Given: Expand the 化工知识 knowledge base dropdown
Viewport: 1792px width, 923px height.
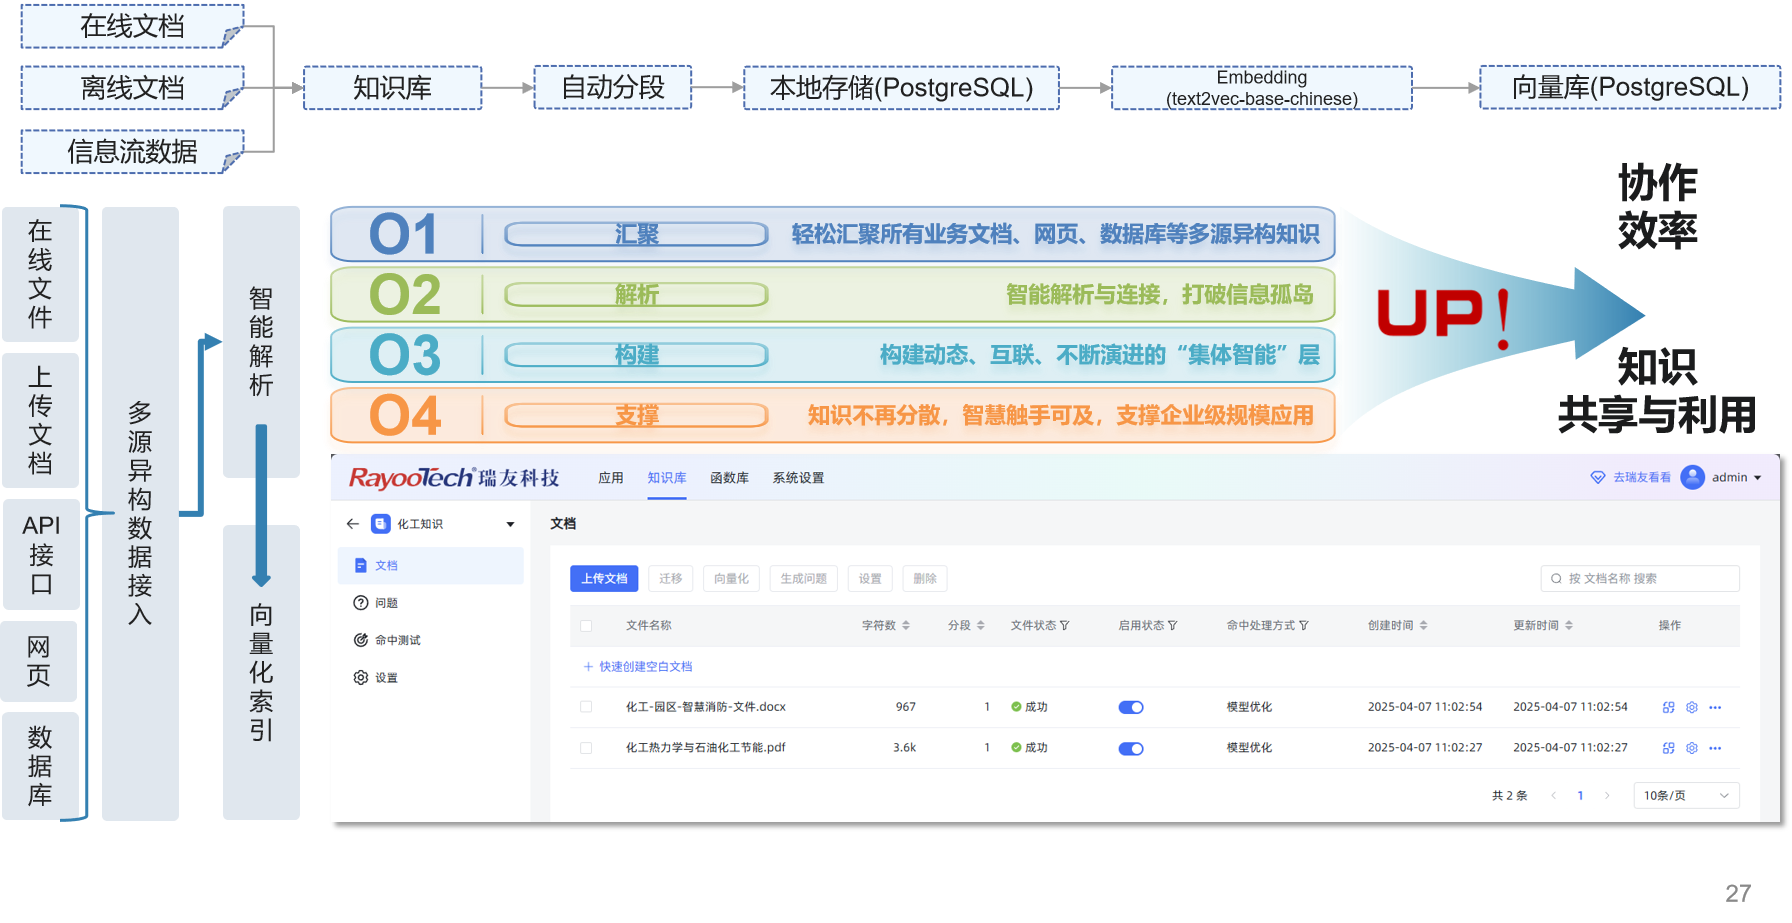Looking at the screenshot, I should click(x=510, y=524).
